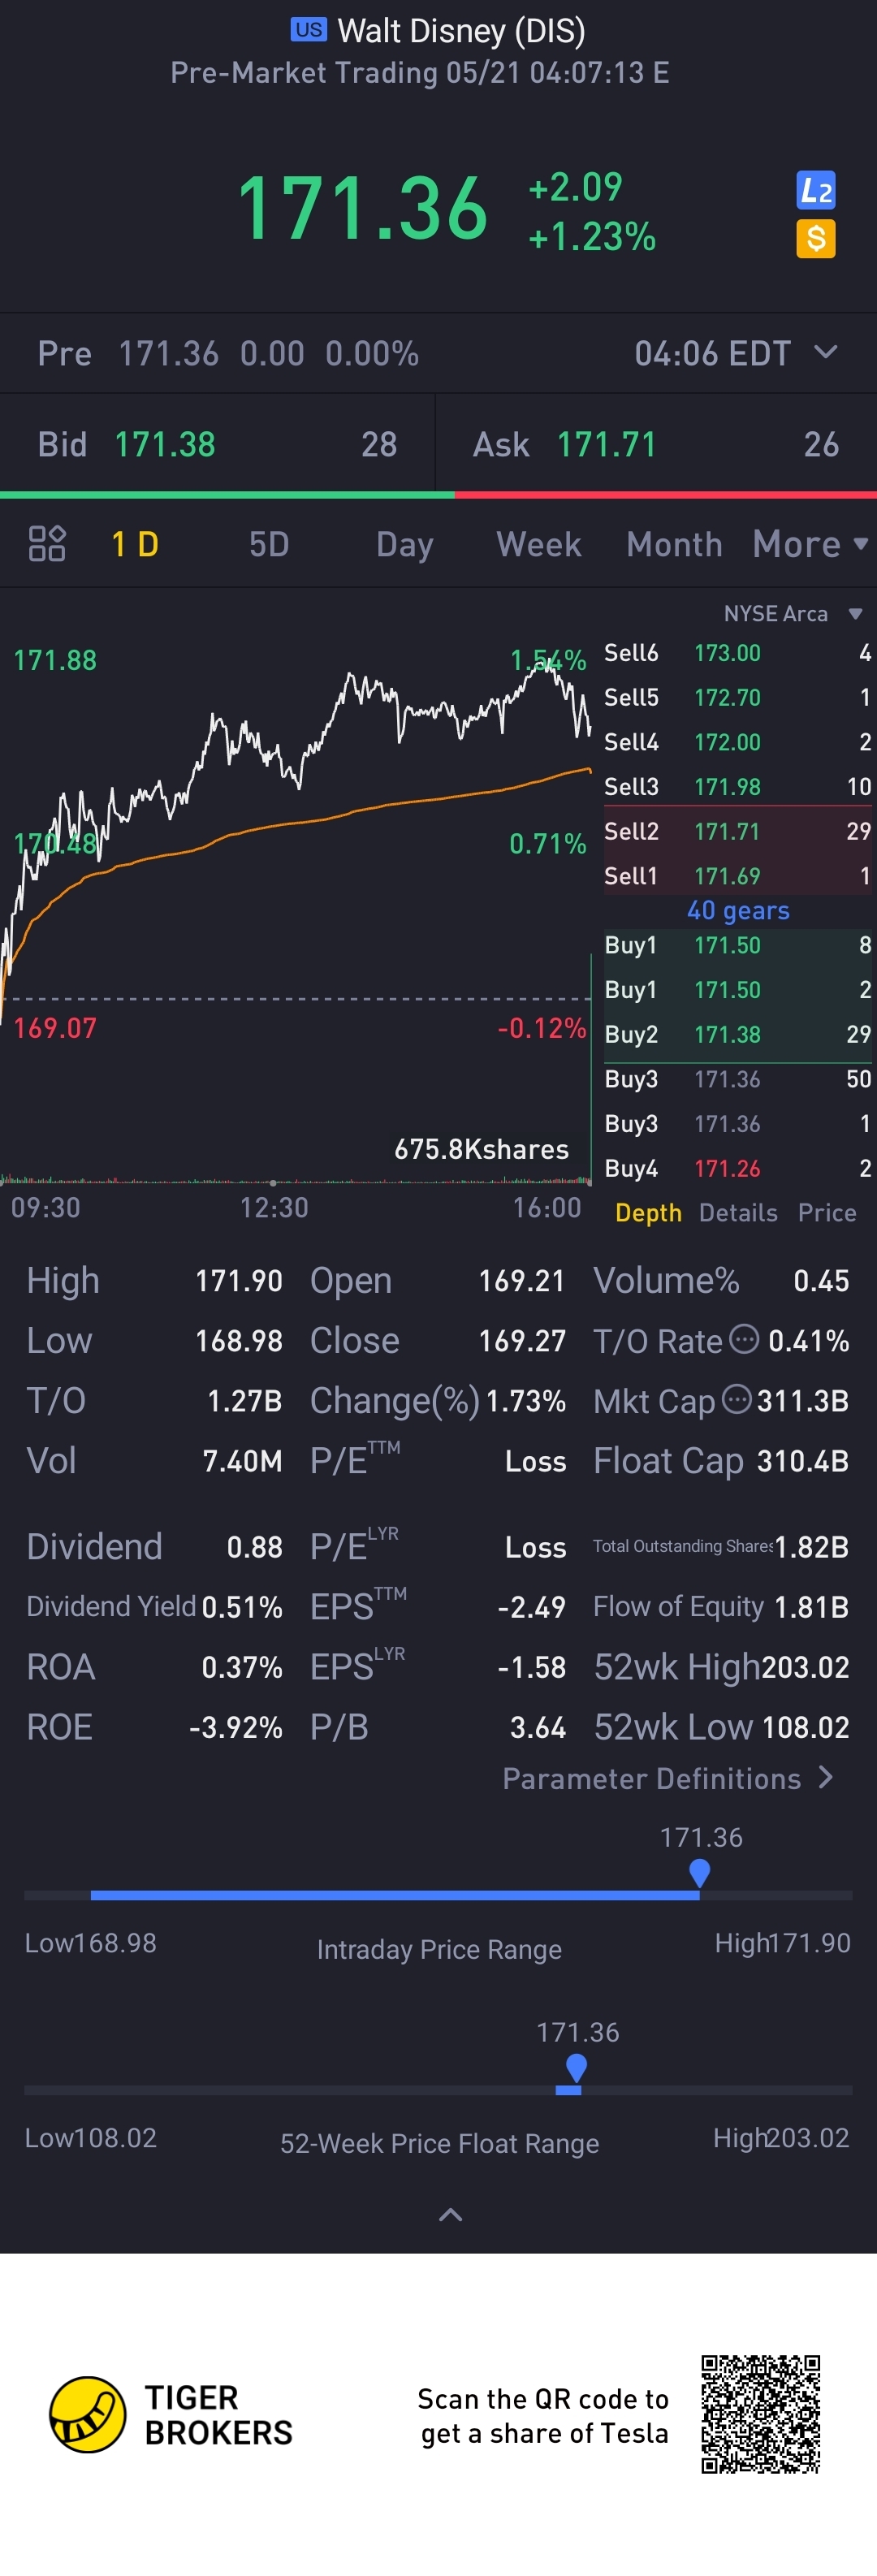Viewport: 877px width, 2576px height.
Task: Select the Sell6 173.00 order row
Action: tap(737, 653)
